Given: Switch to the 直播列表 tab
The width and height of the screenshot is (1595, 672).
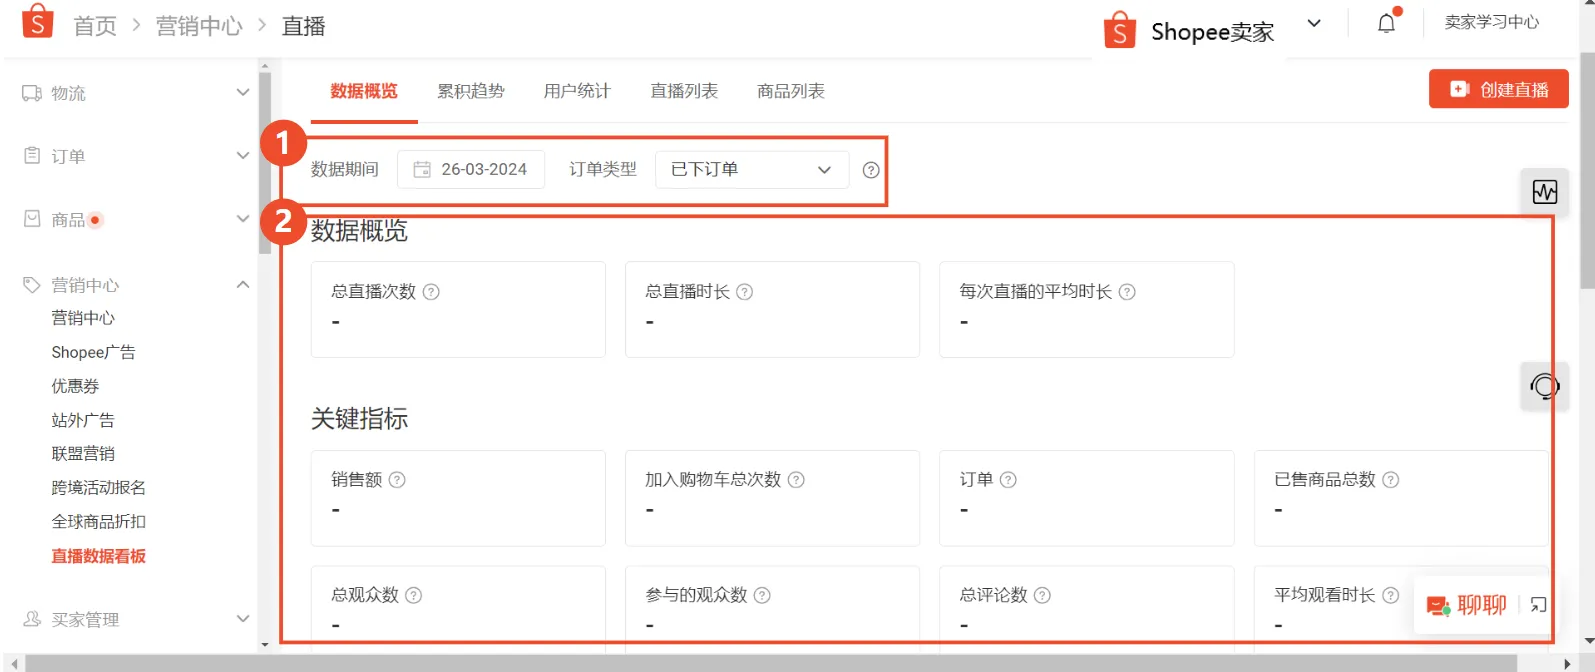Looking at the screenshot, I should (684, 91).
